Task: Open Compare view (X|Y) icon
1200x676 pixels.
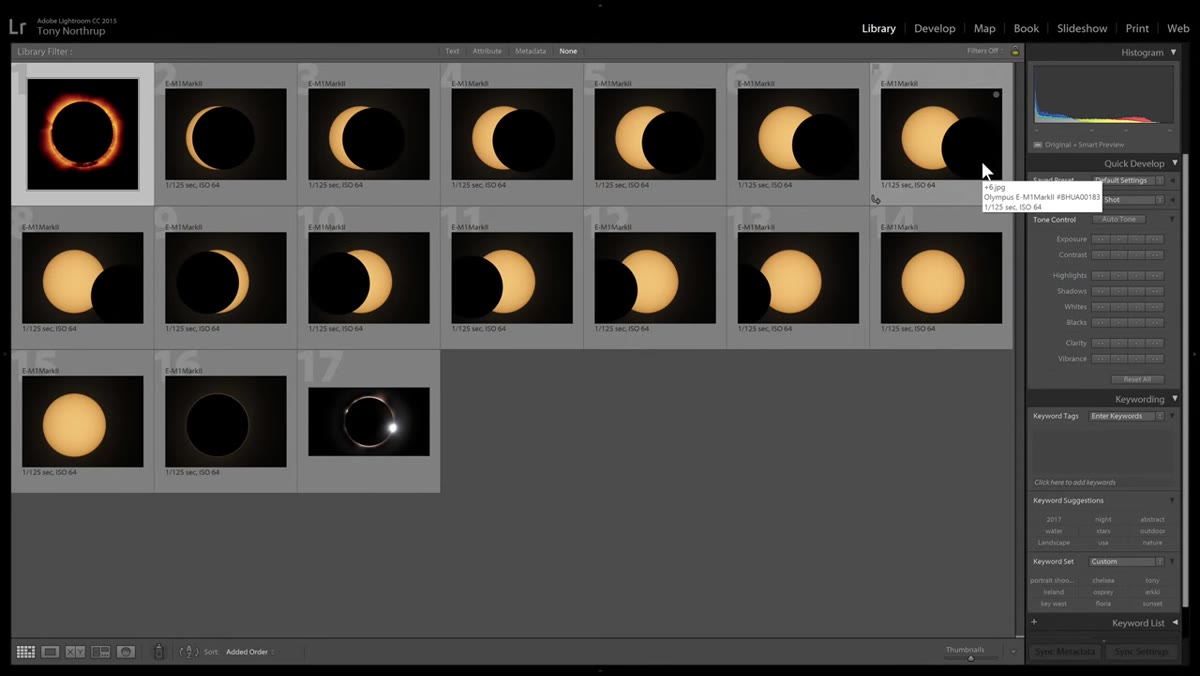Action: 76,652
